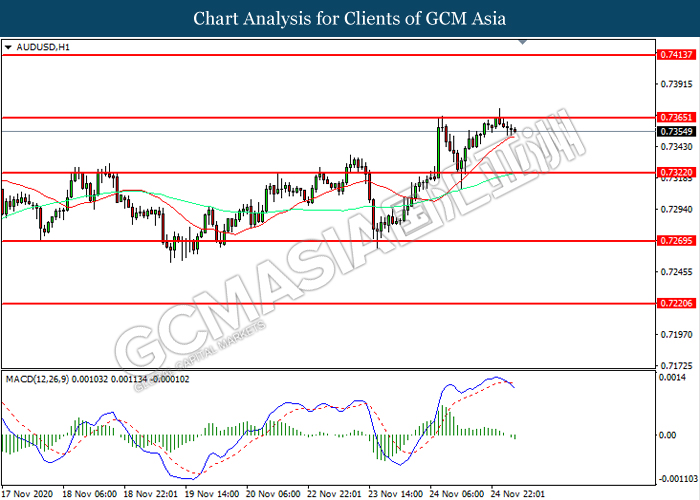
Task: Click the Chart Analysis for Clients header
Action: [350, 19]
